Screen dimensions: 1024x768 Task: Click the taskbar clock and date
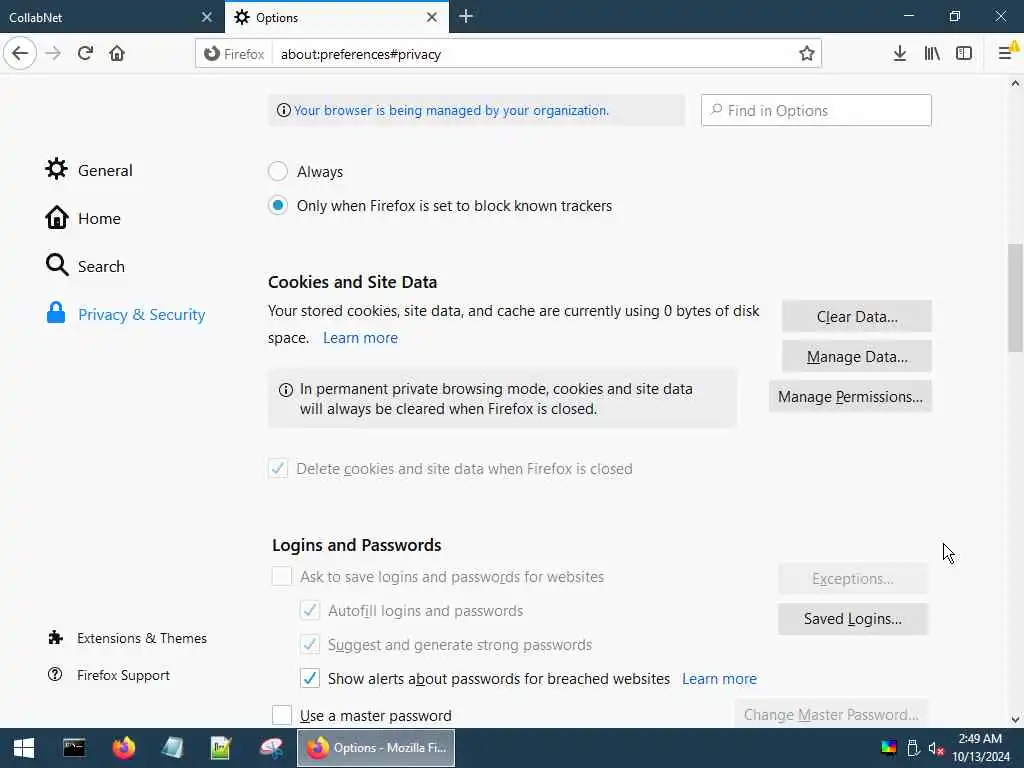pyautogui.click(x=980, y=748)
